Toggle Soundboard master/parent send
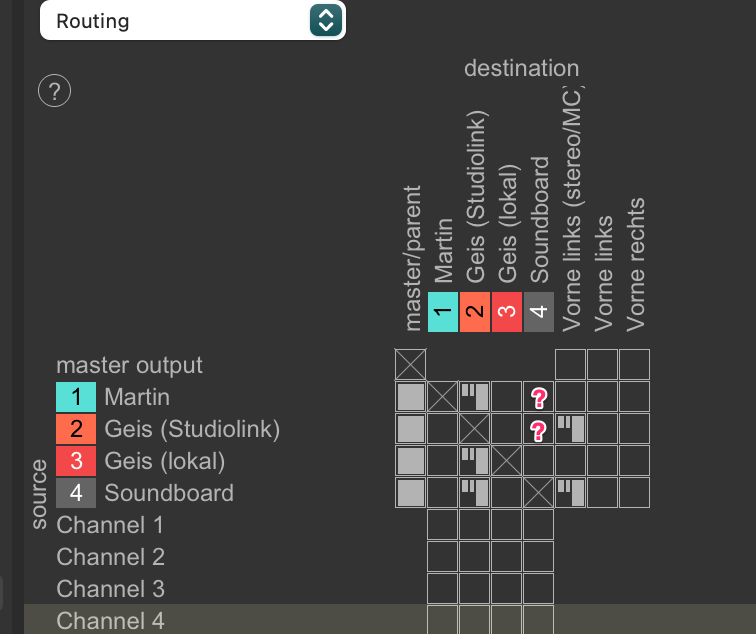The height and width of the screenshot is (634, 756). click(411, 493)
